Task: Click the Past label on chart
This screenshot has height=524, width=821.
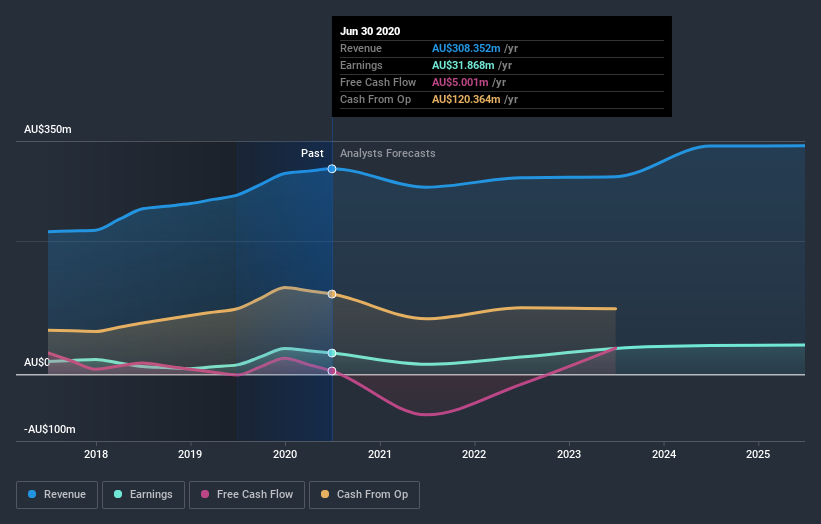Action: click(x=312, y=153)
